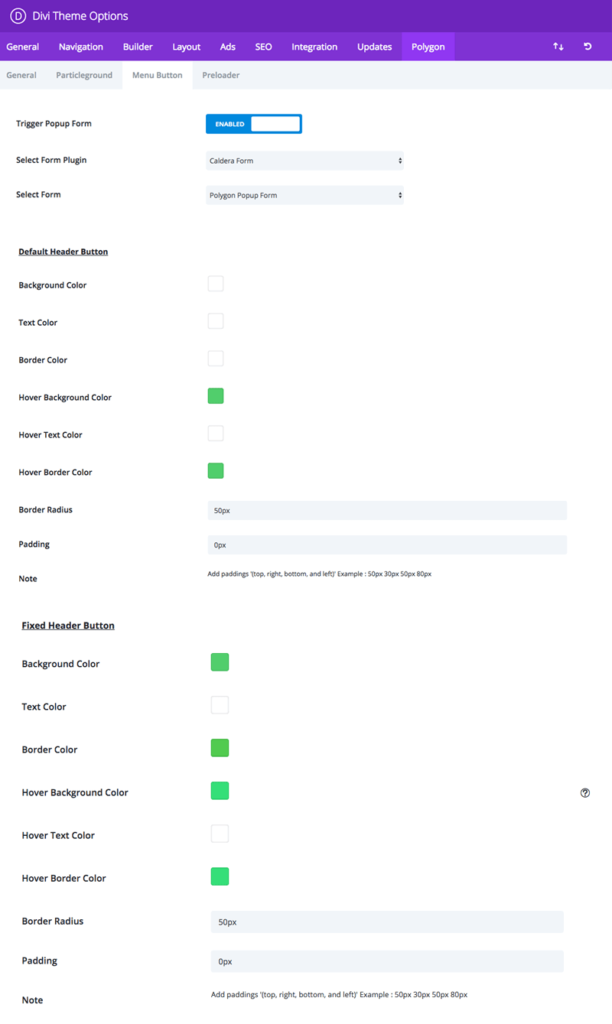Click Fixed Header Padding input field

(386, 961)
